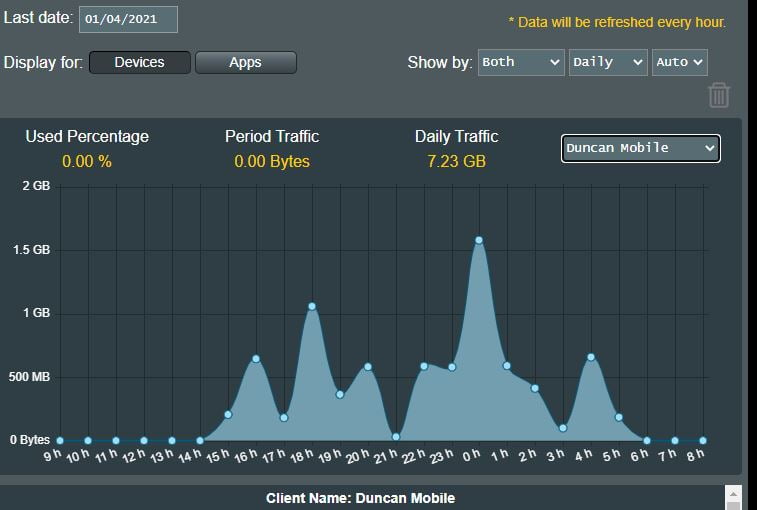
Task: Click the 22h data point
Action: 424,366
